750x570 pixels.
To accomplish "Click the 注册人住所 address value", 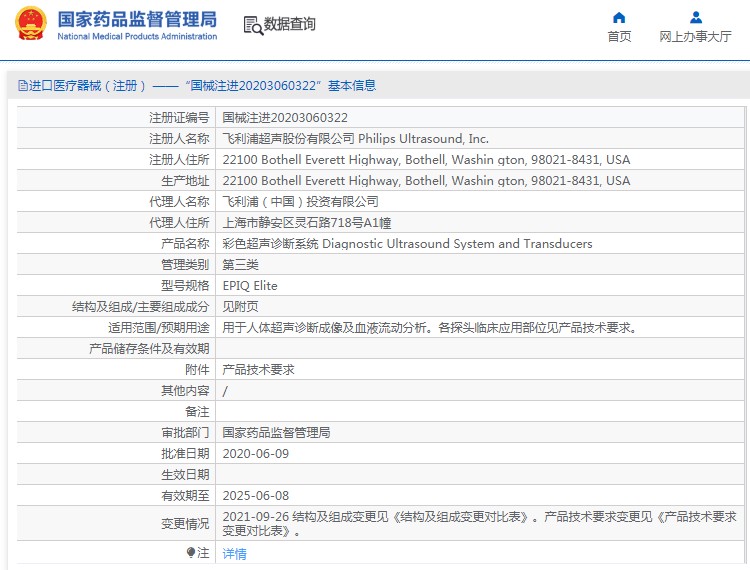I will (x=426, y=160).
